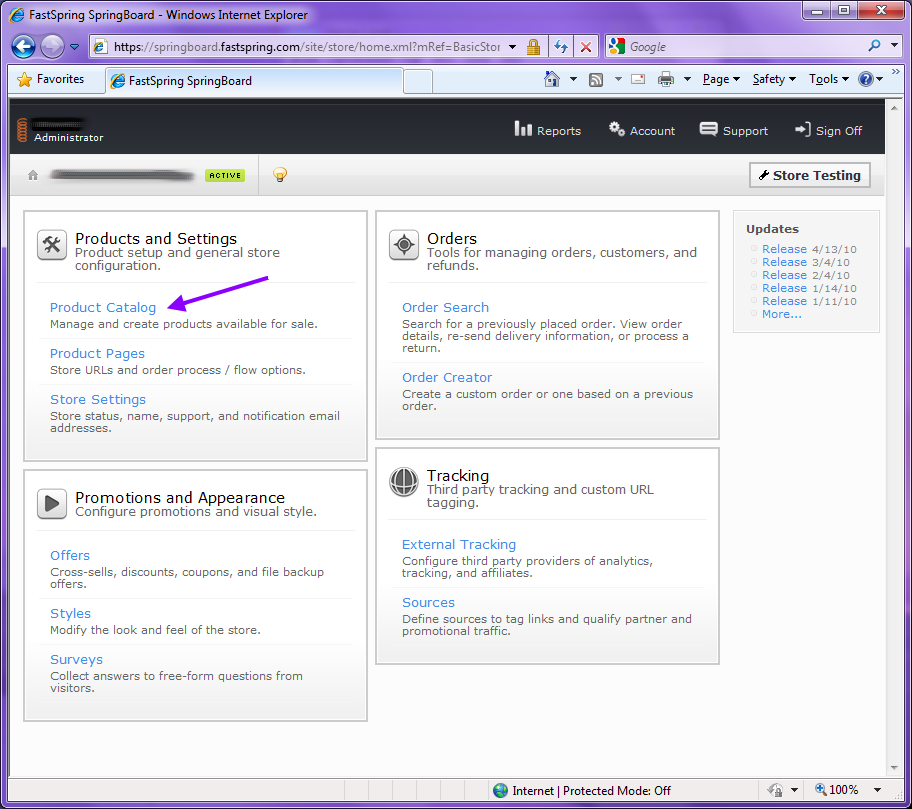Click the Read Mail envelope icon
This screenshot has width=912, height=809.
tap(638, 79)
